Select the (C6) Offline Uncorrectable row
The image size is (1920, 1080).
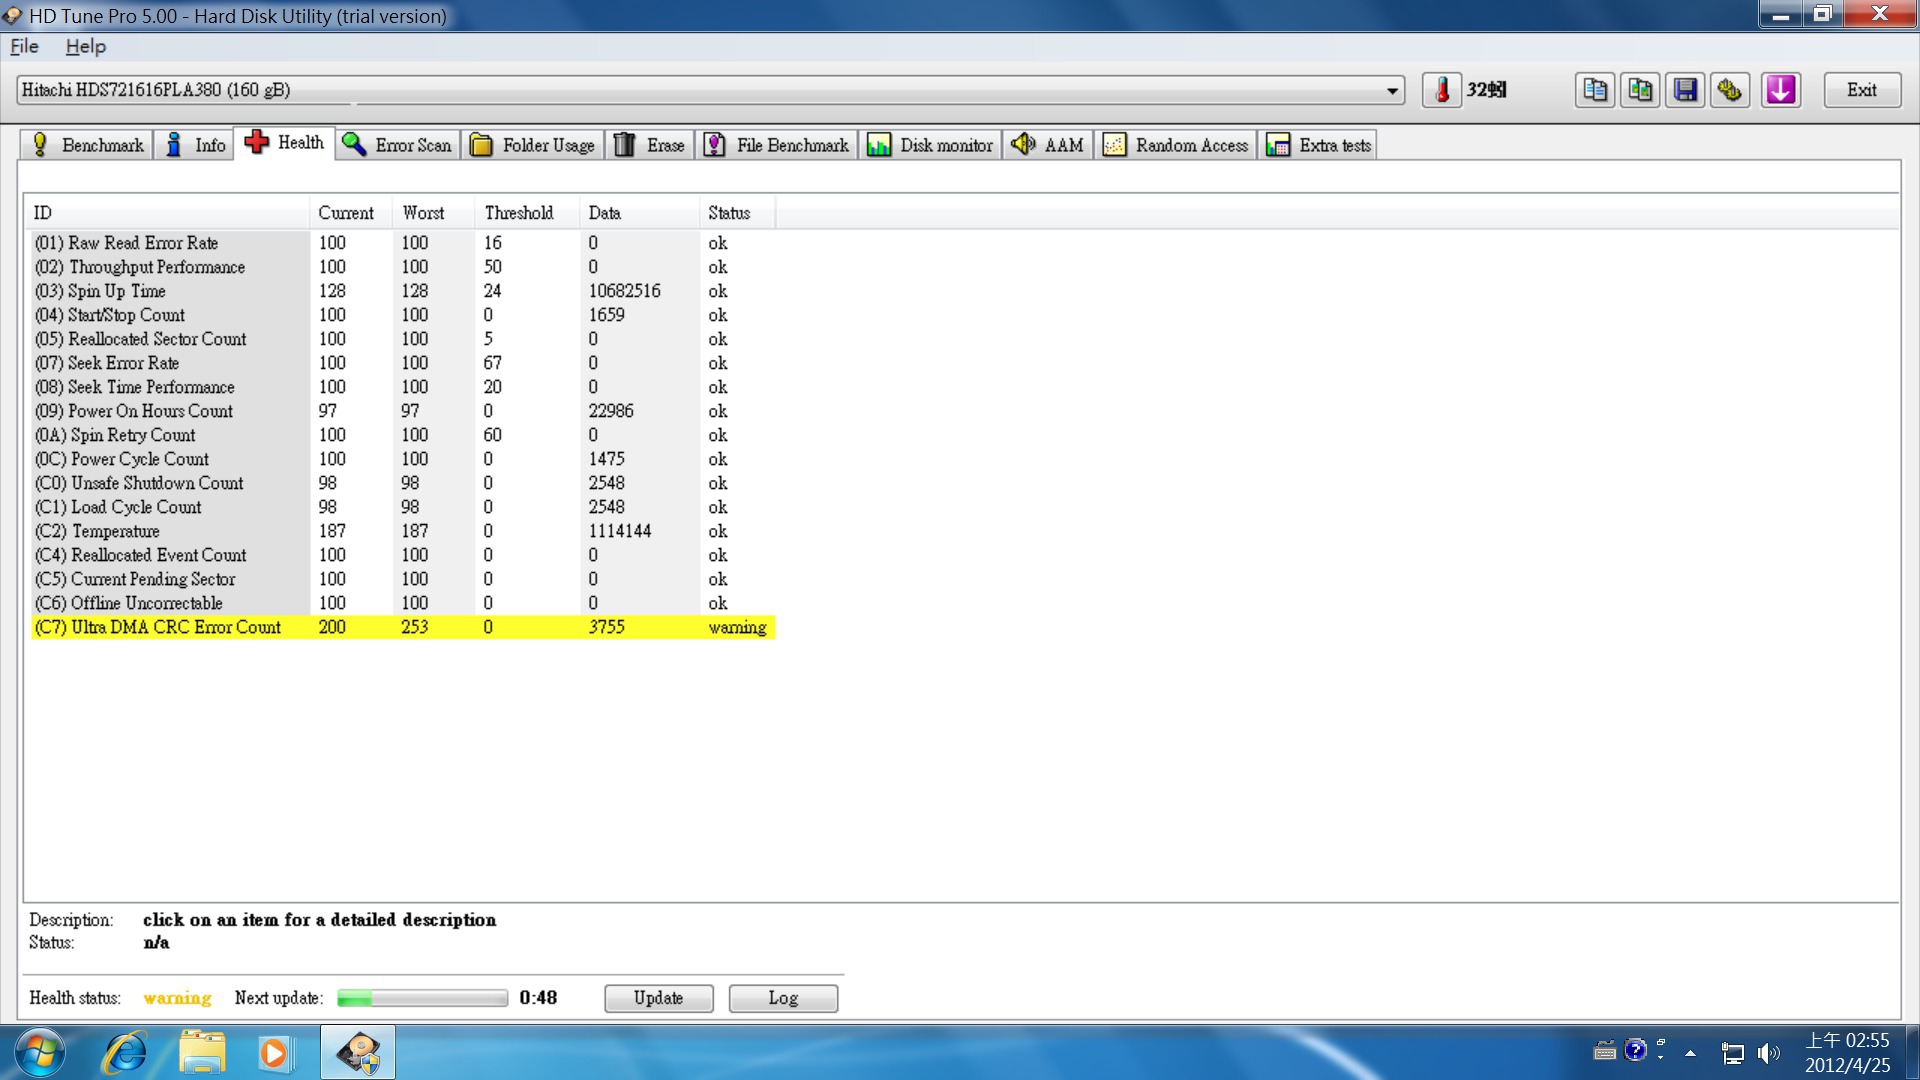point(403,603)
